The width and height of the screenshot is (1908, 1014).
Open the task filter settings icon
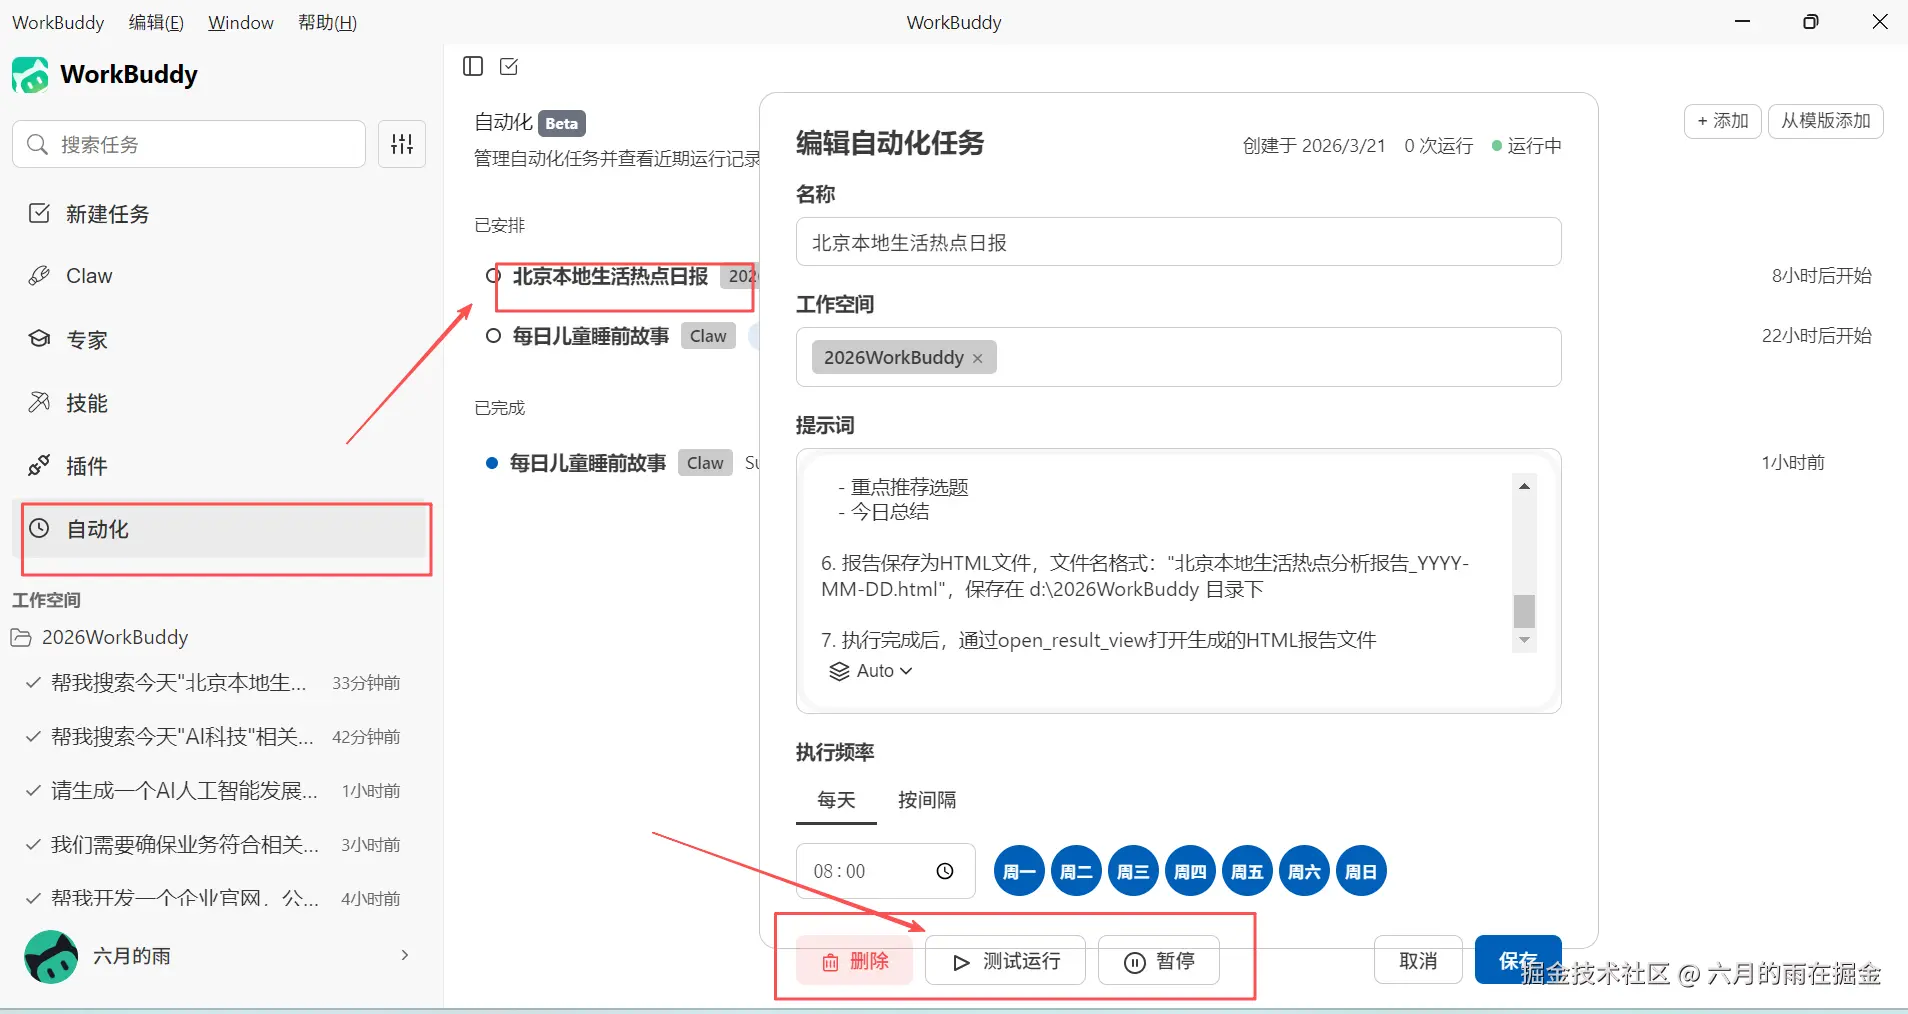click(x=402, y=144)
